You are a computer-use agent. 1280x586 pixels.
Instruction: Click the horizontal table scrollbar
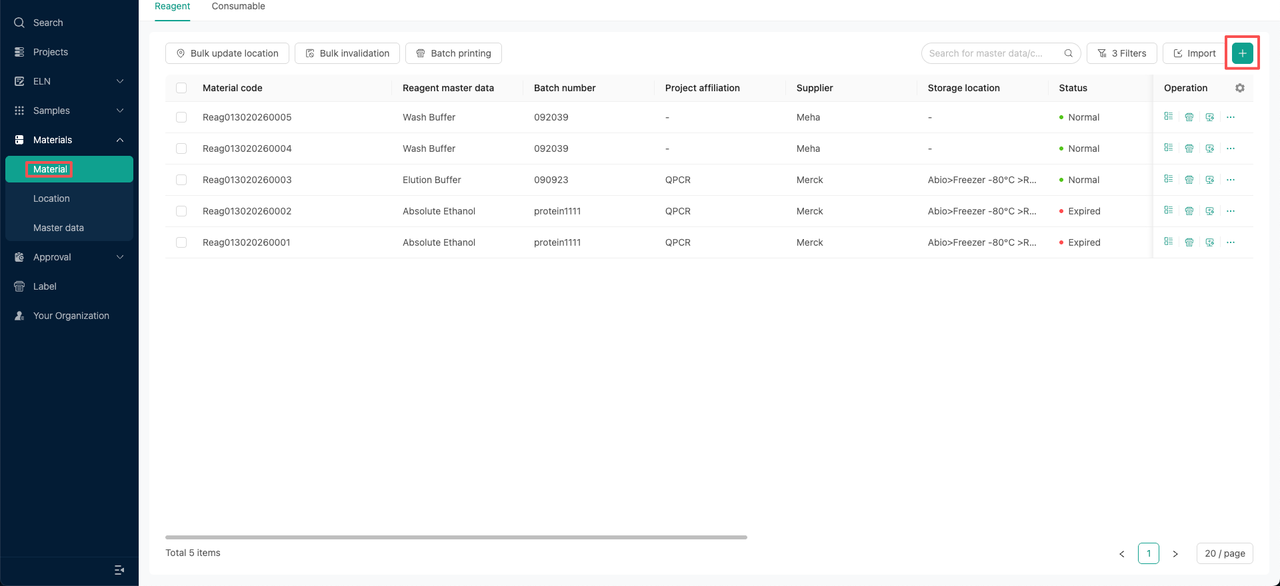(x=456, y=537)
